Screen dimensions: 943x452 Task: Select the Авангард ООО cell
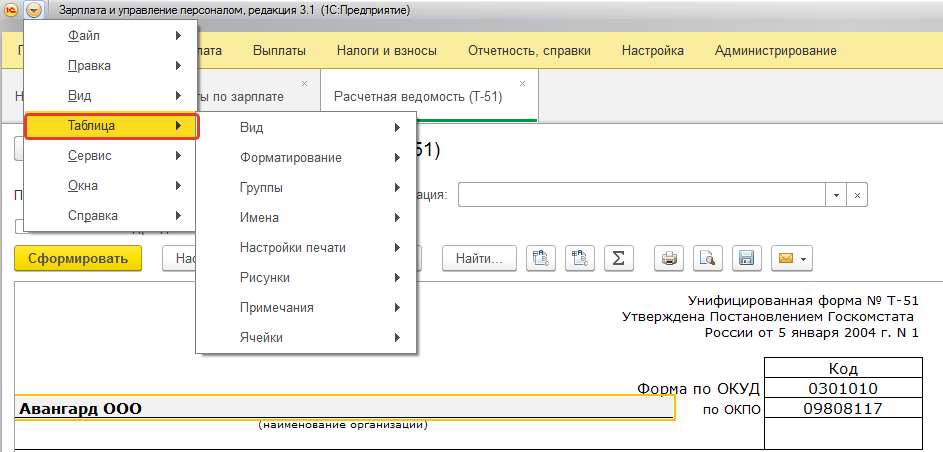coord(344,409)
